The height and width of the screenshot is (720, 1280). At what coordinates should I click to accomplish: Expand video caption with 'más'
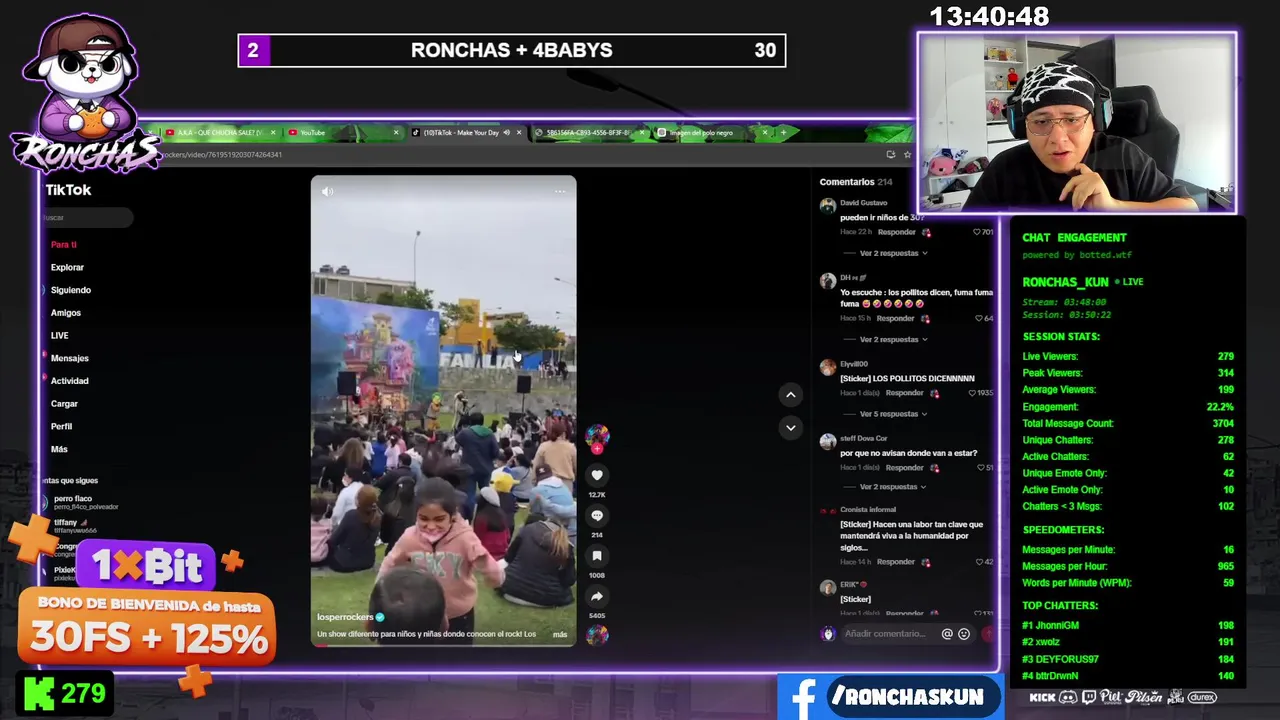pos(560,634)
